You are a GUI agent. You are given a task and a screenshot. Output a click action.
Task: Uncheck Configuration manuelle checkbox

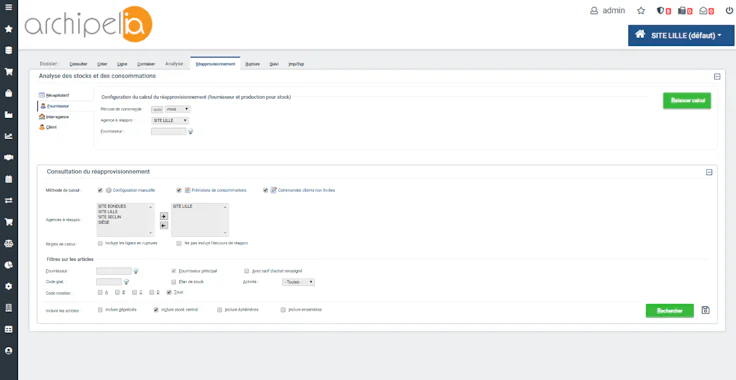[100, 190]
